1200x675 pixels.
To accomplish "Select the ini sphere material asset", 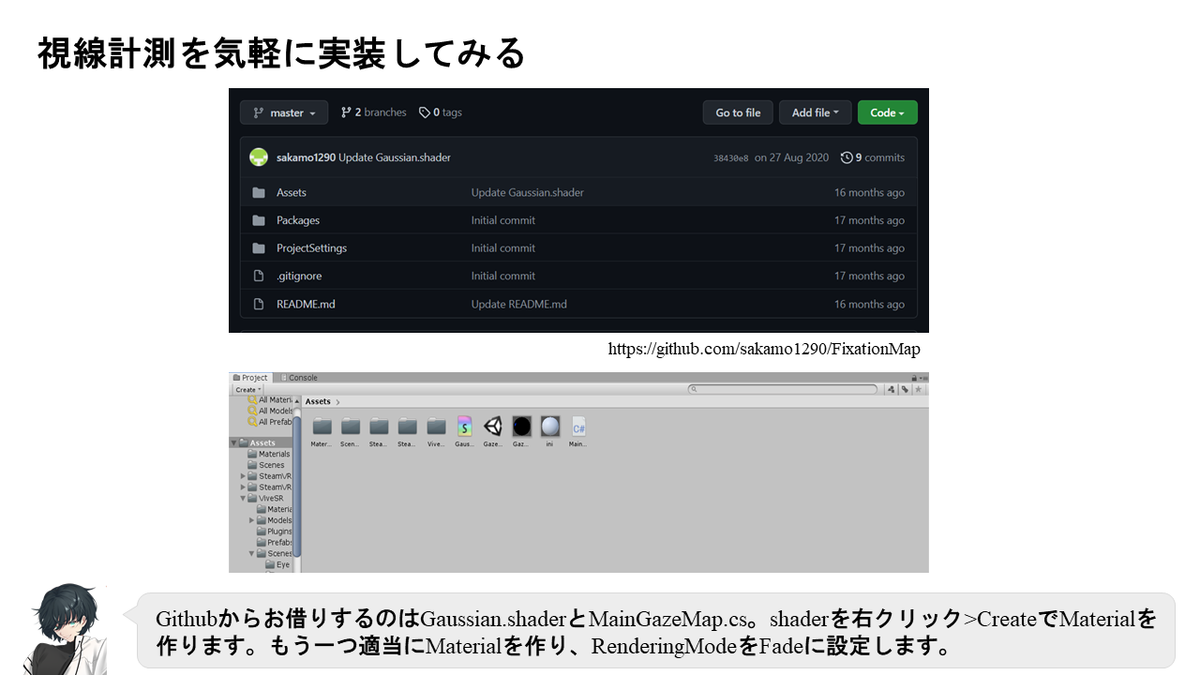I will coord(550,426).
